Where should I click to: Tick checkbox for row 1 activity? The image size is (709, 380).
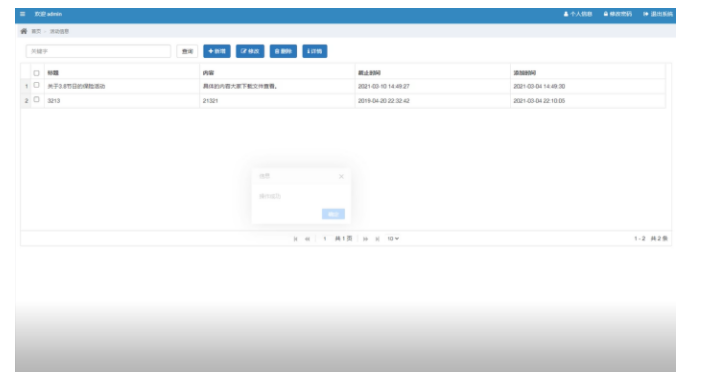(x=37, y=85)
